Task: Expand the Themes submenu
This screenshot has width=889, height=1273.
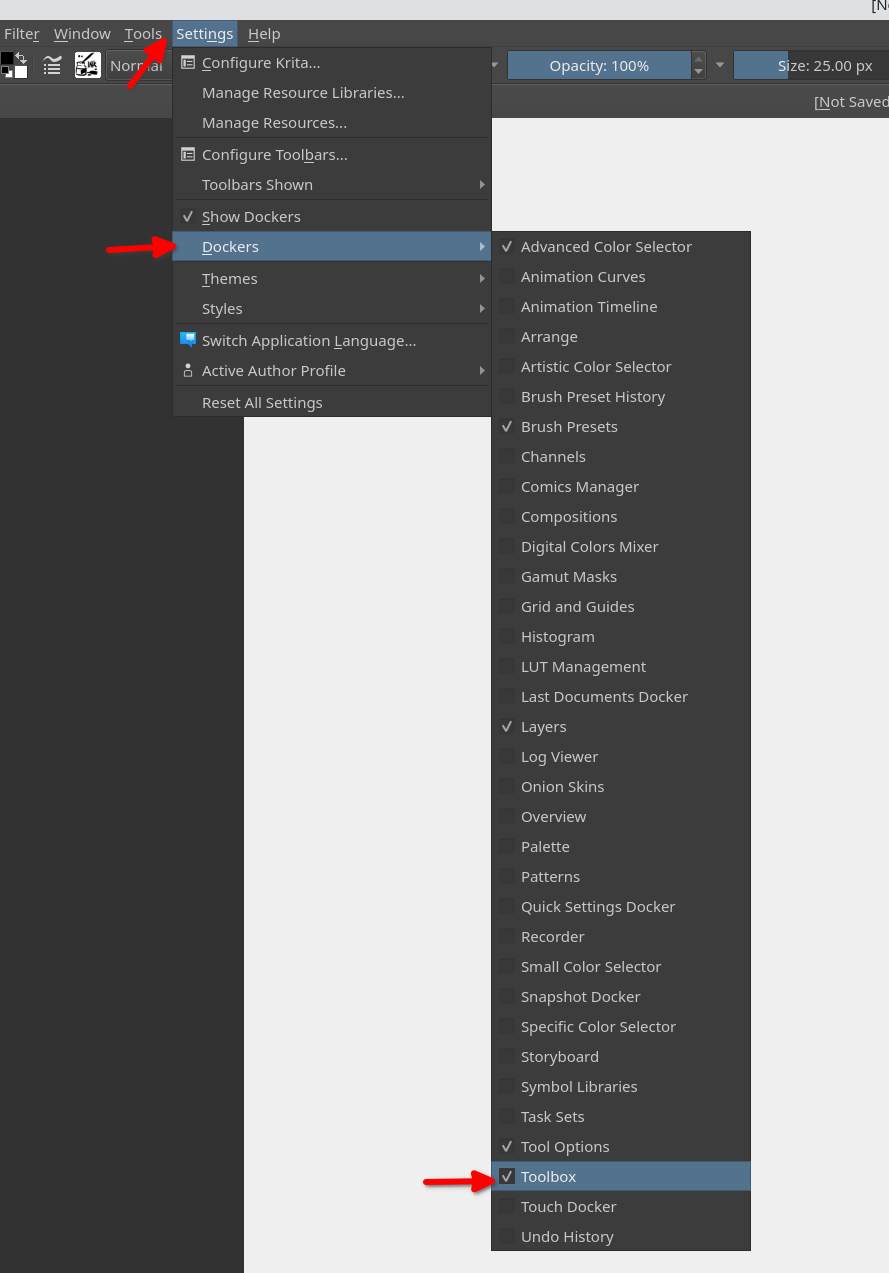Action: 230,278
